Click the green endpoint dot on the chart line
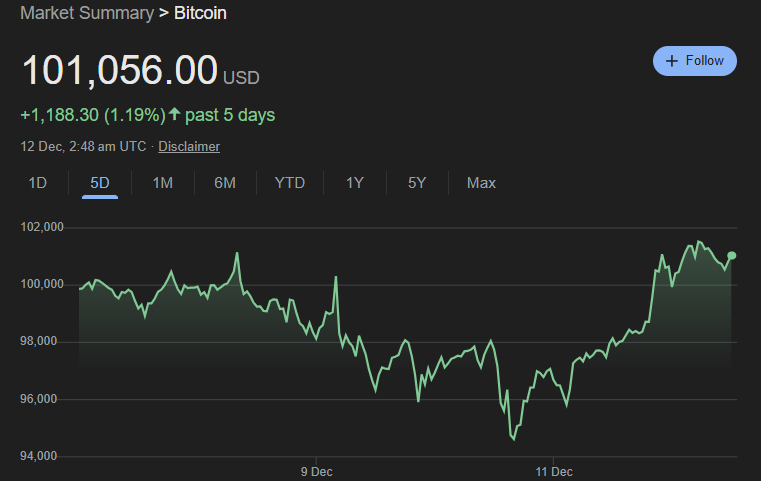The width and height of the screenshot is (761, 481). [732, 256]
